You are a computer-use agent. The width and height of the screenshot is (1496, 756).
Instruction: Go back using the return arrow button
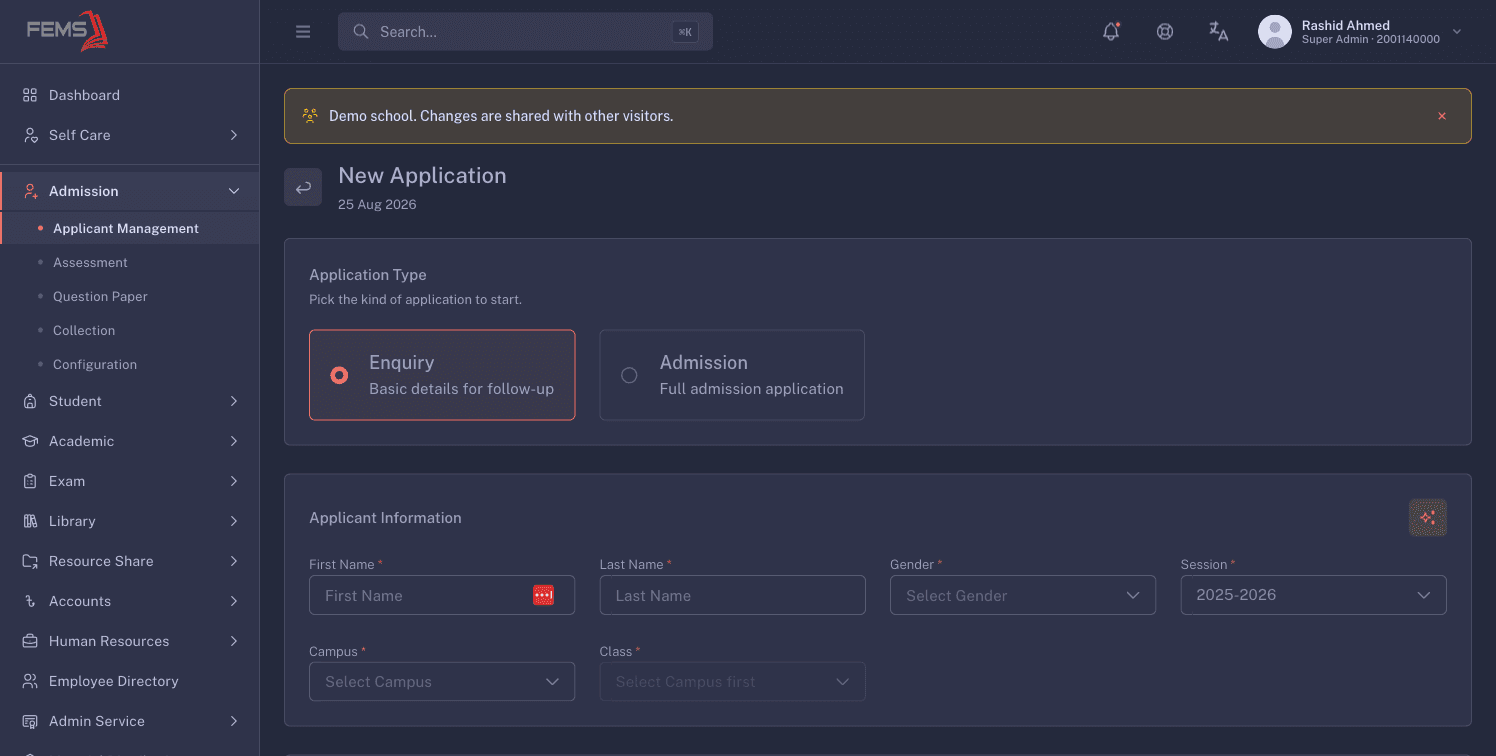[x=303, y=187]
